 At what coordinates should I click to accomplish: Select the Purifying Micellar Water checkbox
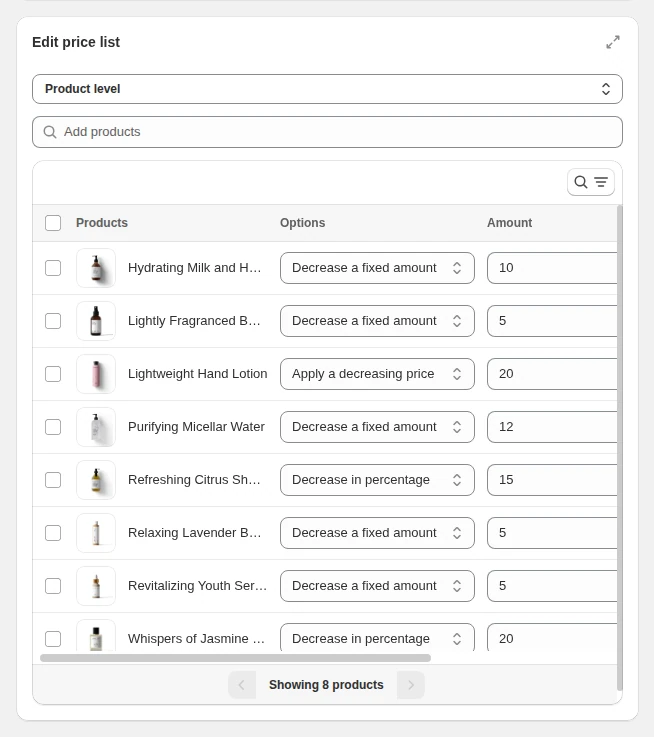pyautogui.click(x=53, y=427)
